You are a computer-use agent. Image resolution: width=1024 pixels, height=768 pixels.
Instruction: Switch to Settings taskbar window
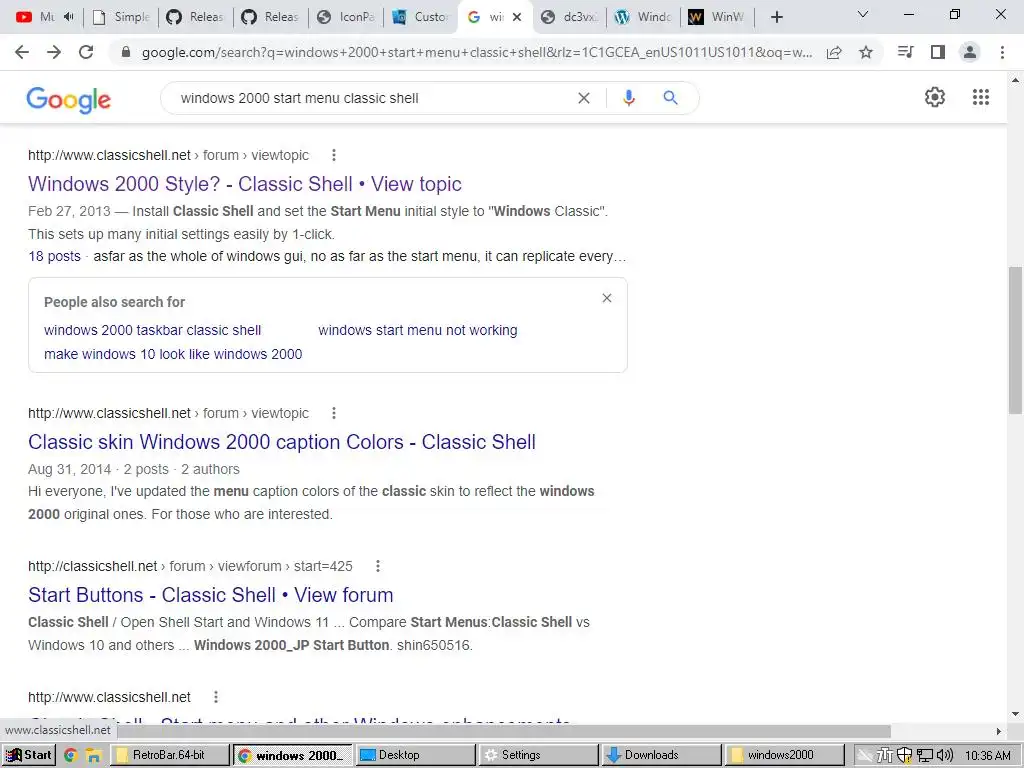[538, 755]
